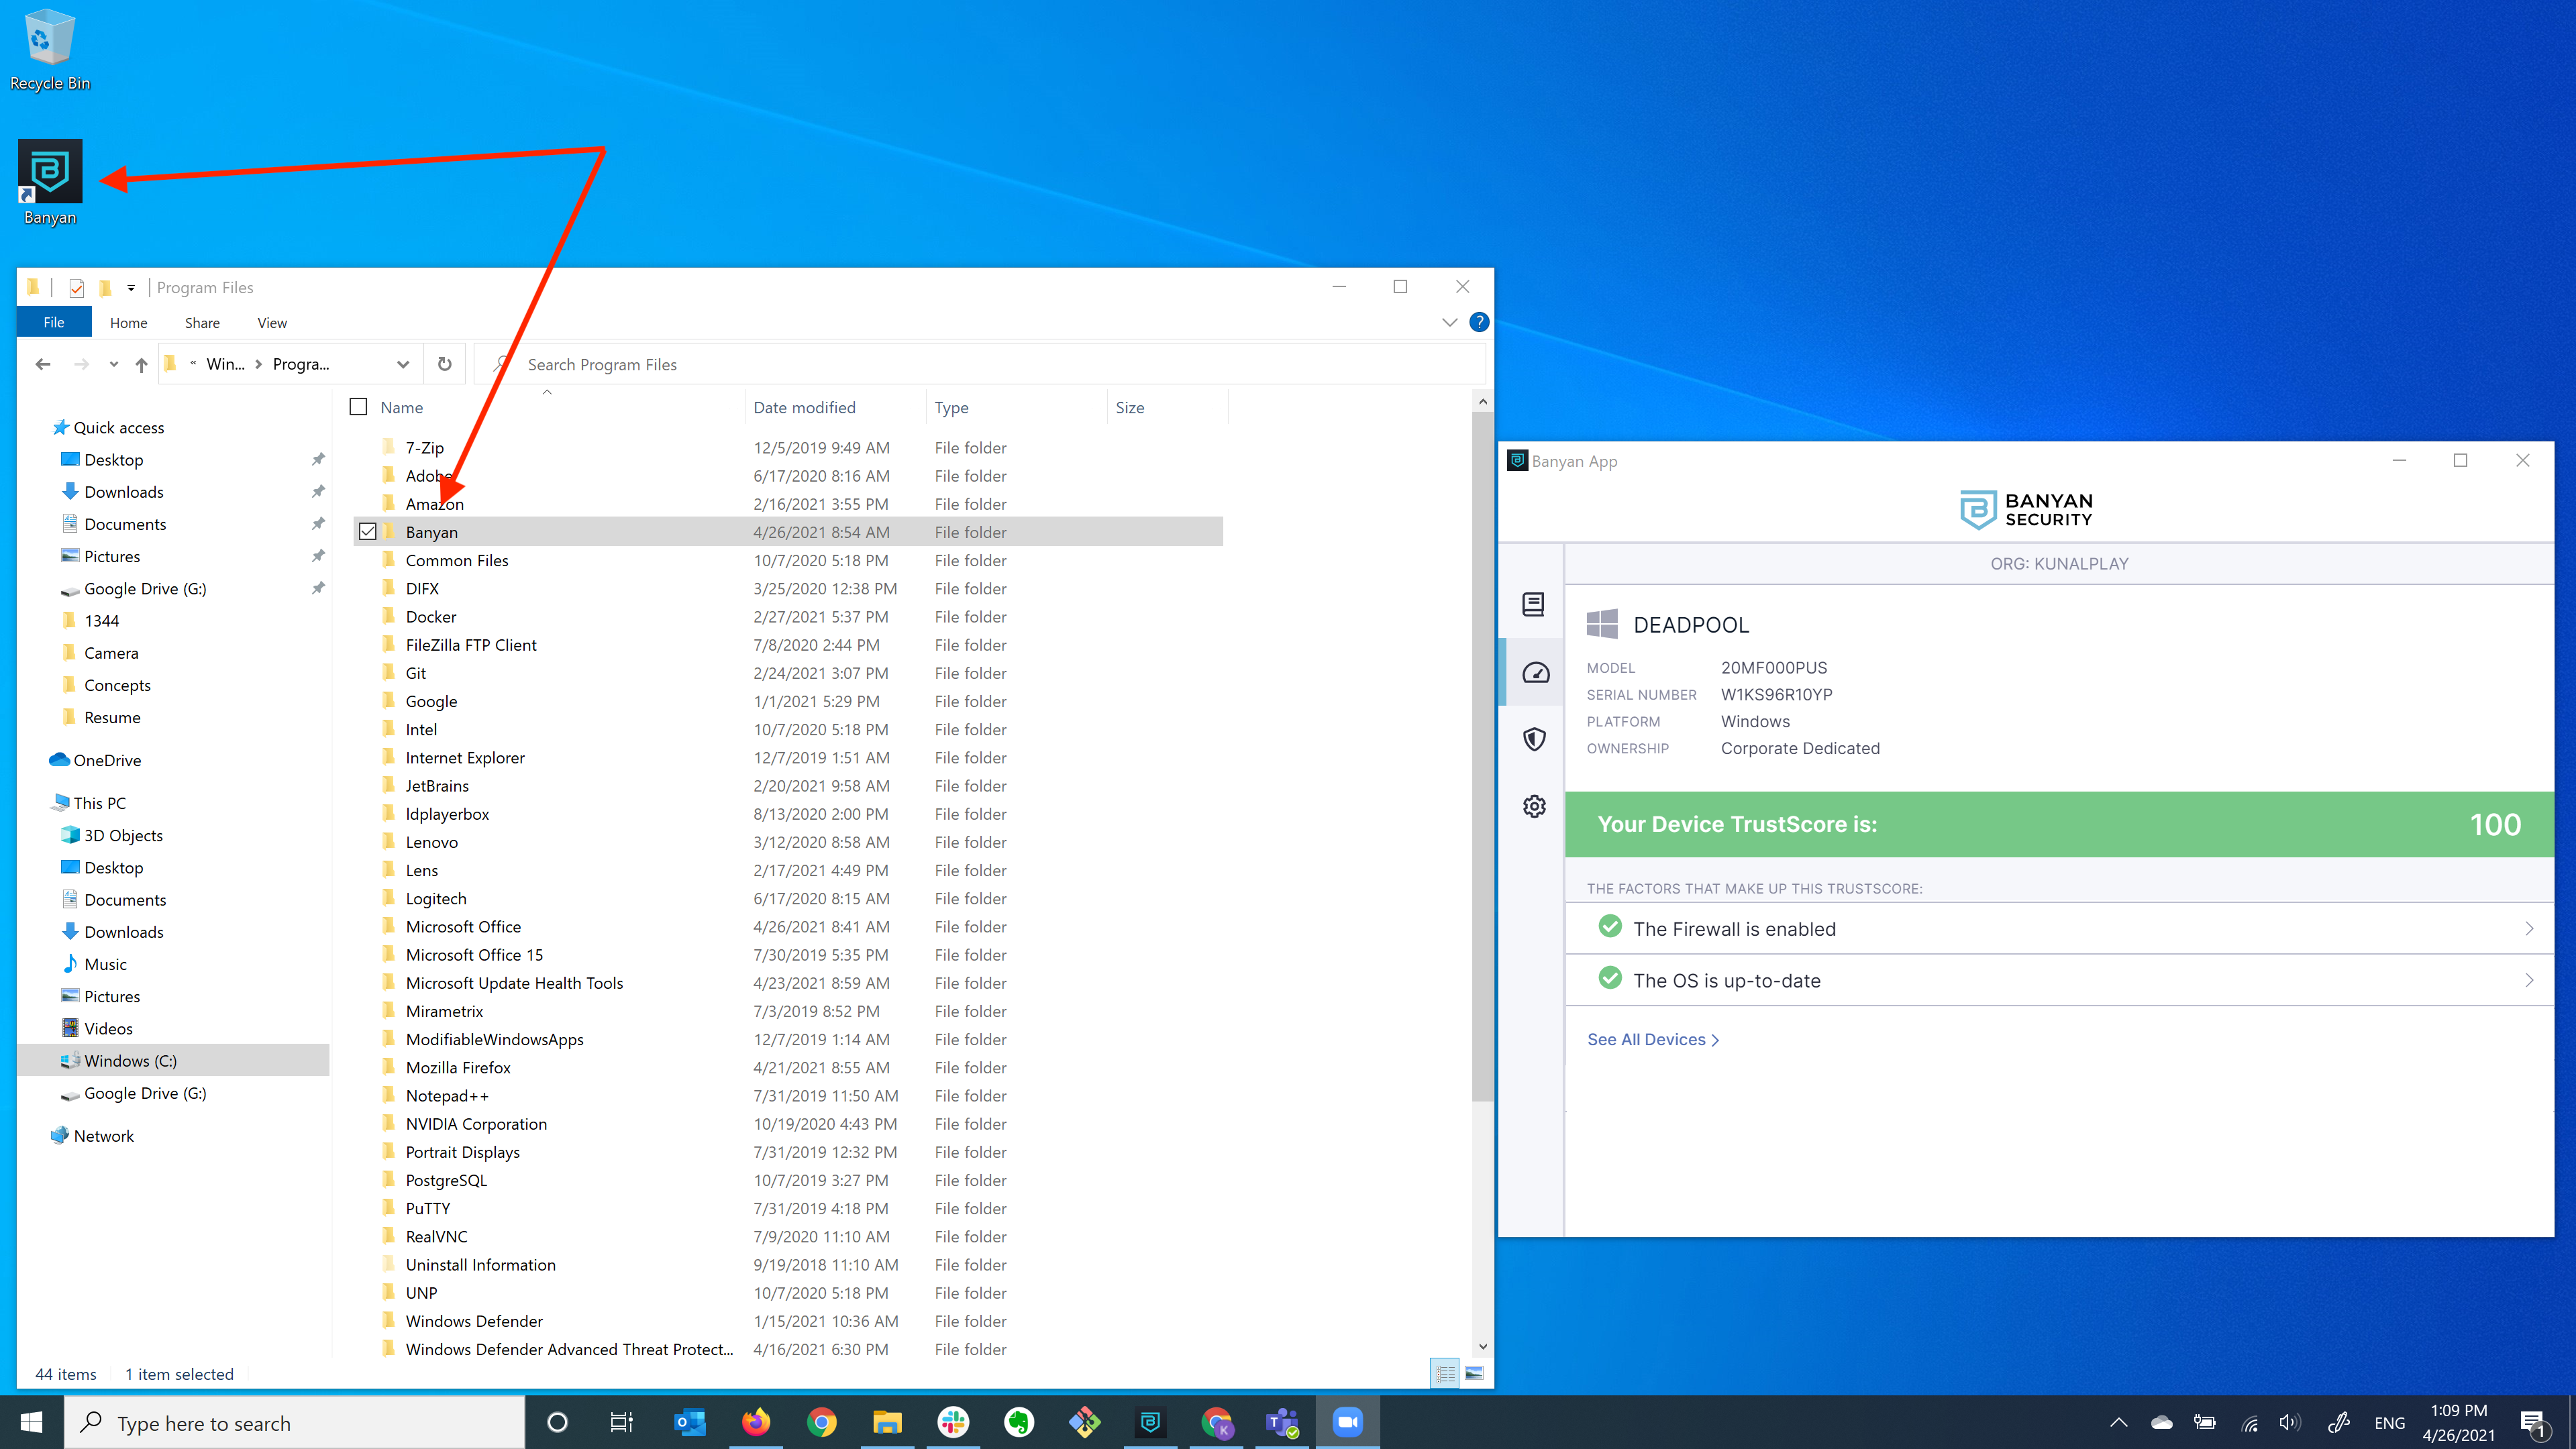Expand the address bar history dropdown

pyautogui.click(x=403, y=364)
